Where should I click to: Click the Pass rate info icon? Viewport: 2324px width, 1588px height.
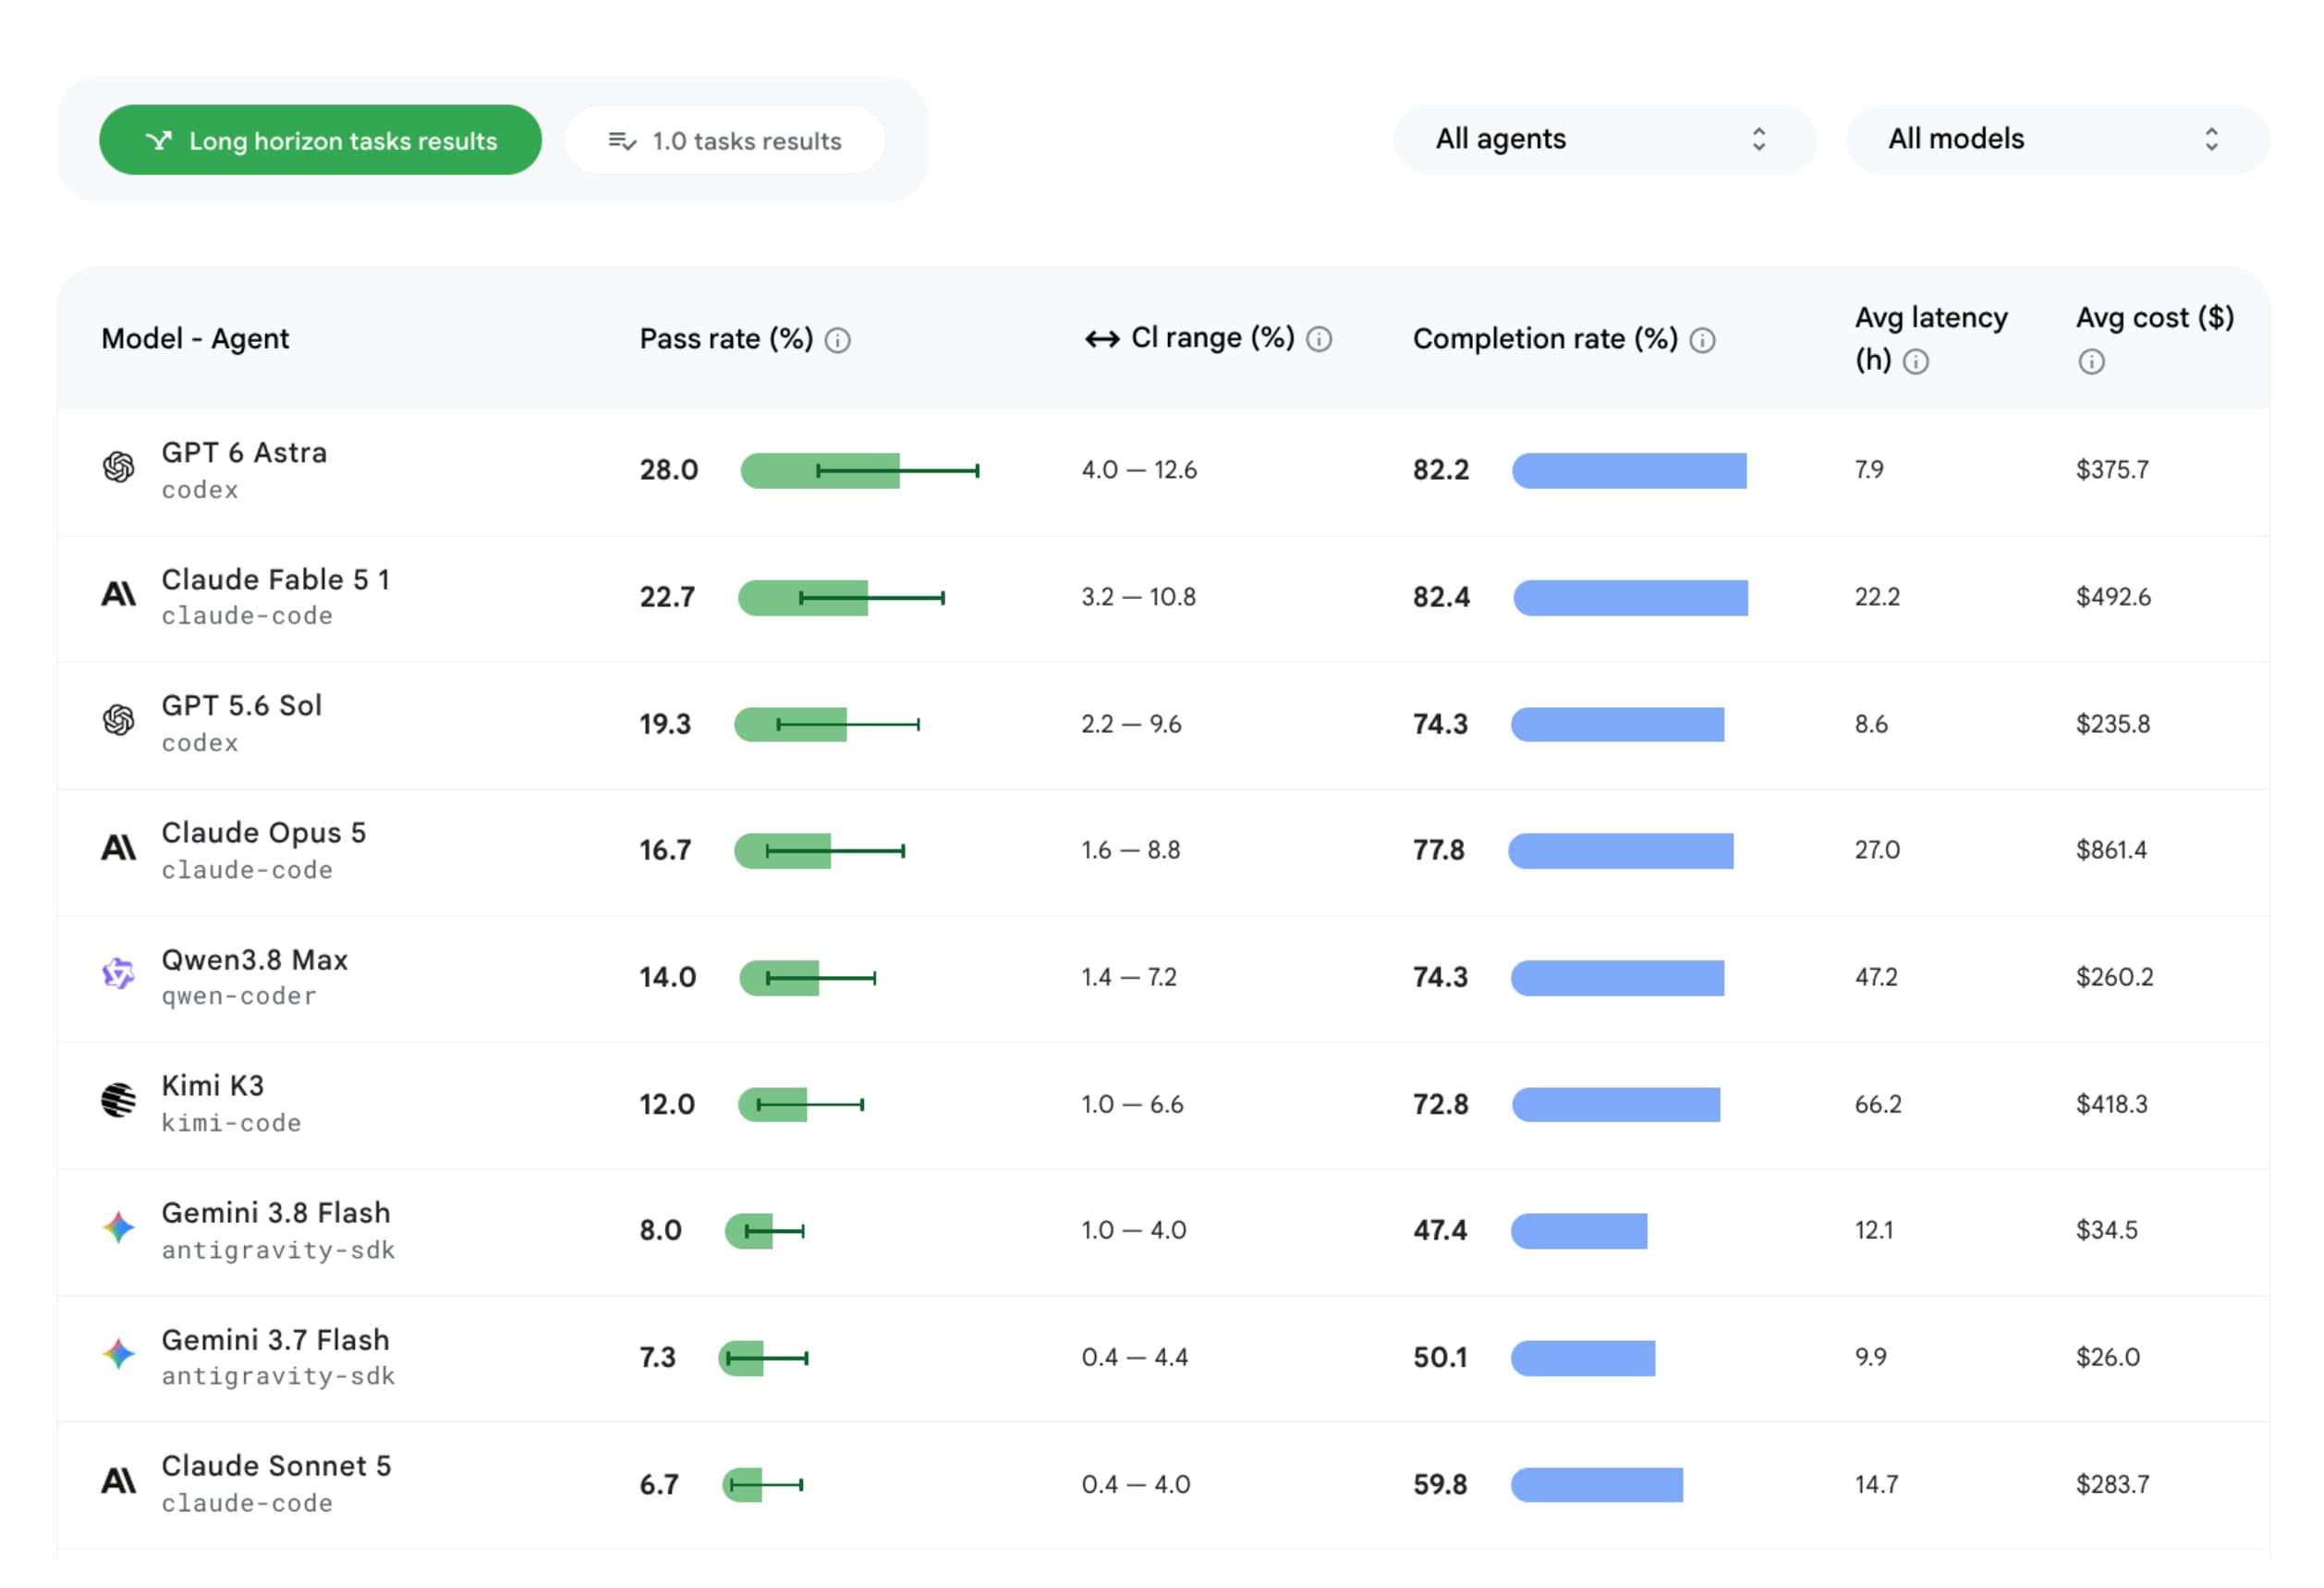tap(838, 341)
